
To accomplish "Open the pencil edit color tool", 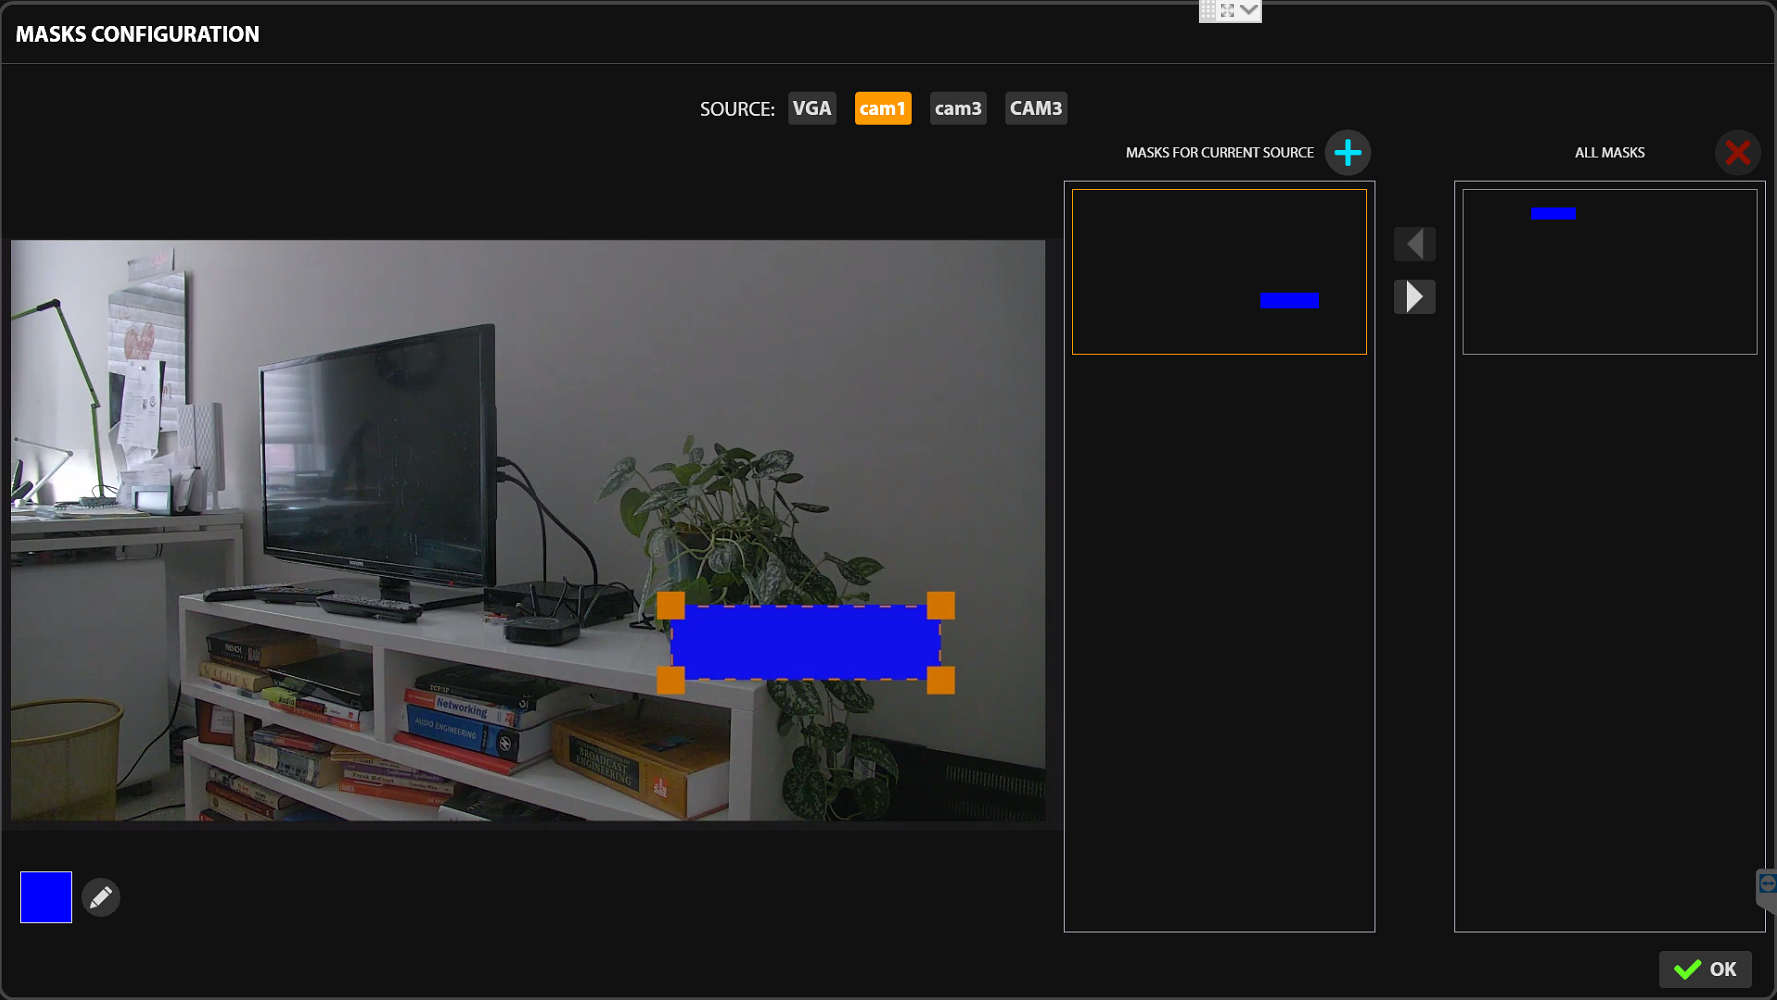I will pyautogui.click(x=101, y=898).
